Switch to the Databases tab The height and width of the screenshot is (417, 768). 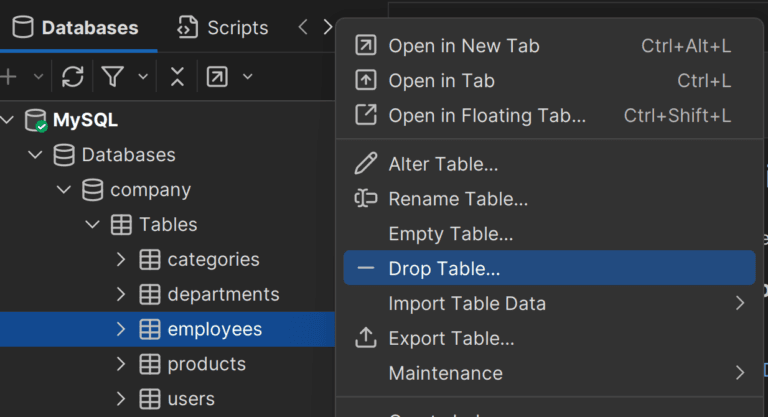[x=75, y=27]
